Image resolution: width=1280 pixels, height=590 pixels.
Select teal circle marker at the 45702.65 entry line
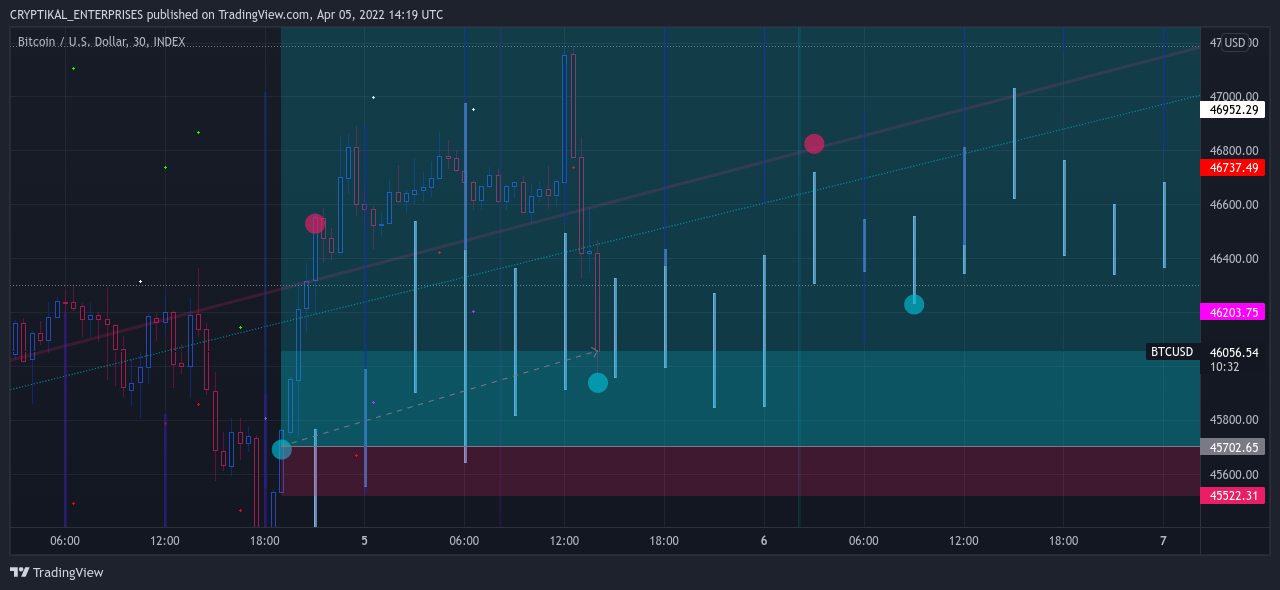(x=282, y=449)
